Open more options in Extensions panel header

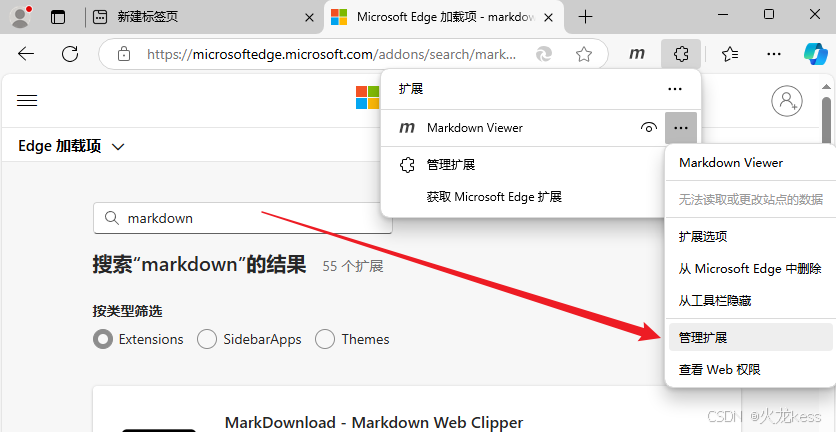pos(675,89)
